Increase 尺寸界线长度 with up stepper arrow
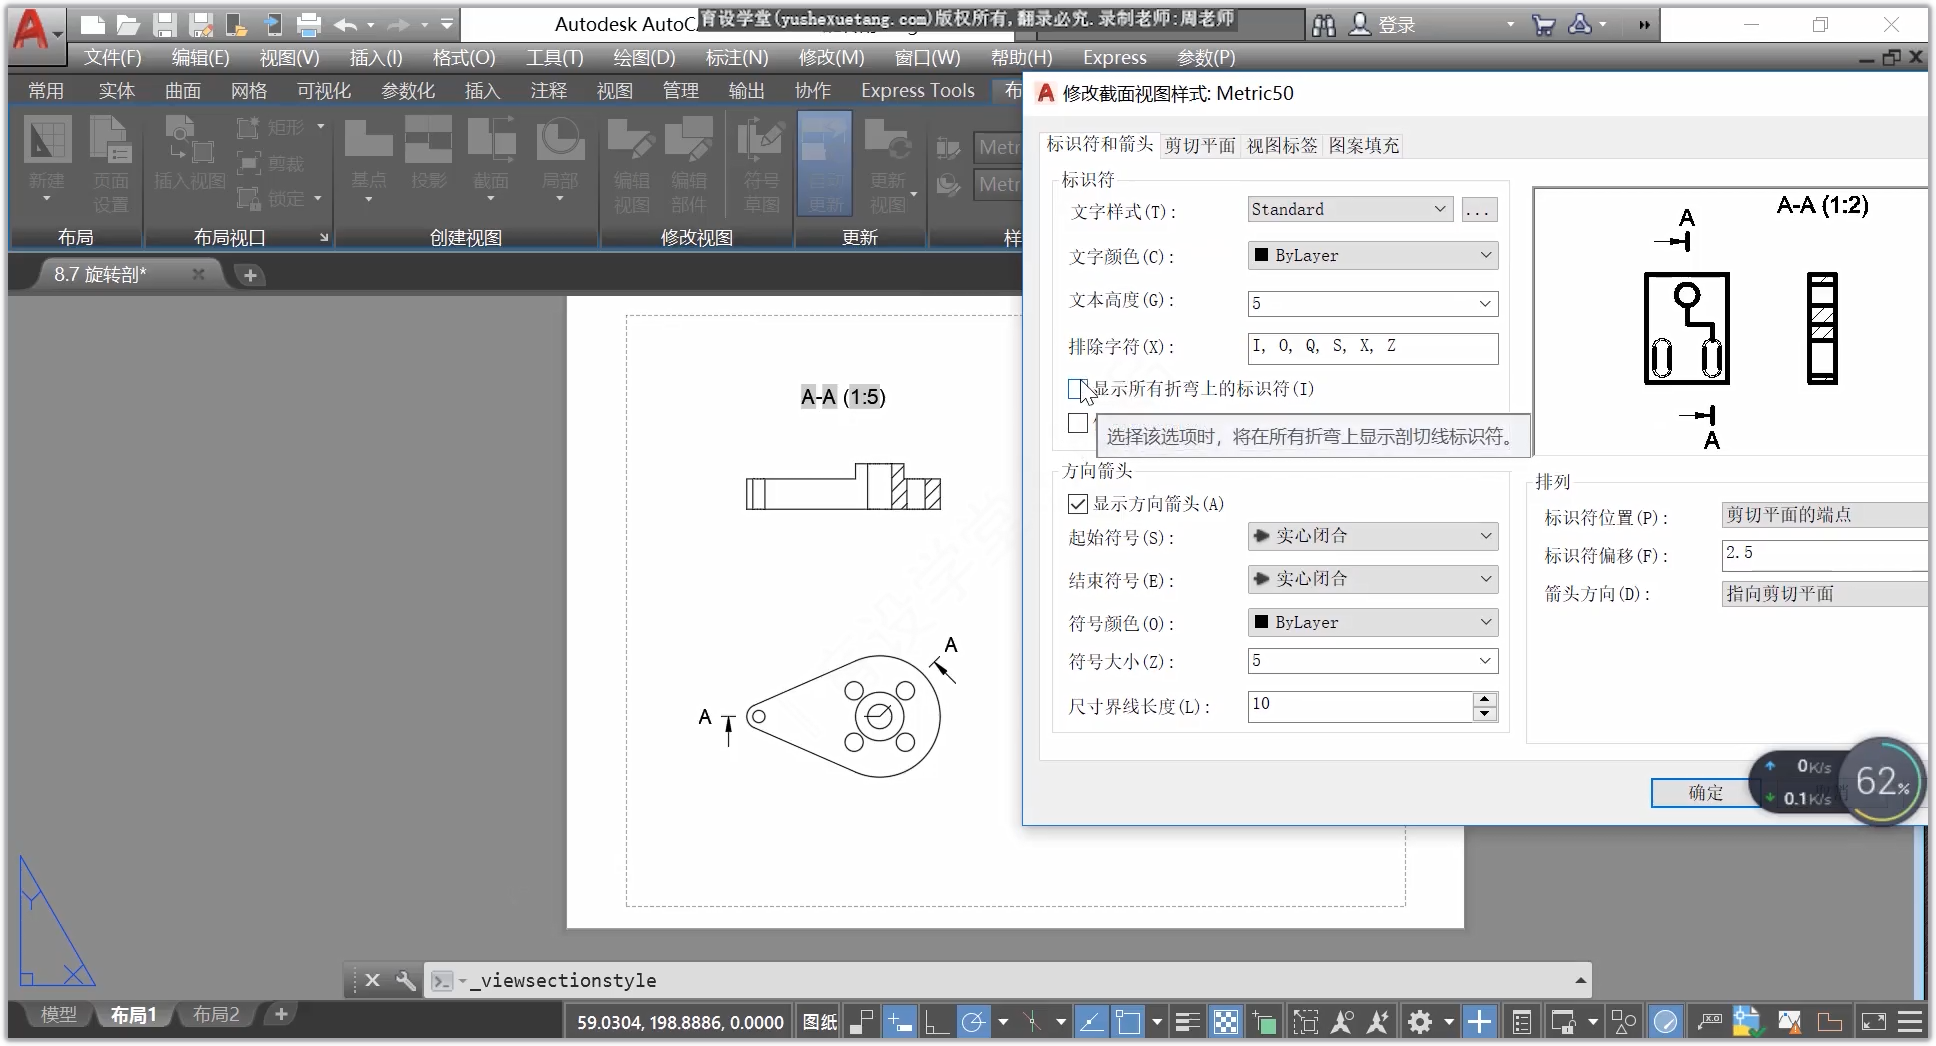Image resolution: width=1936 pixels, height=1046 pixels. point(1485,699)
